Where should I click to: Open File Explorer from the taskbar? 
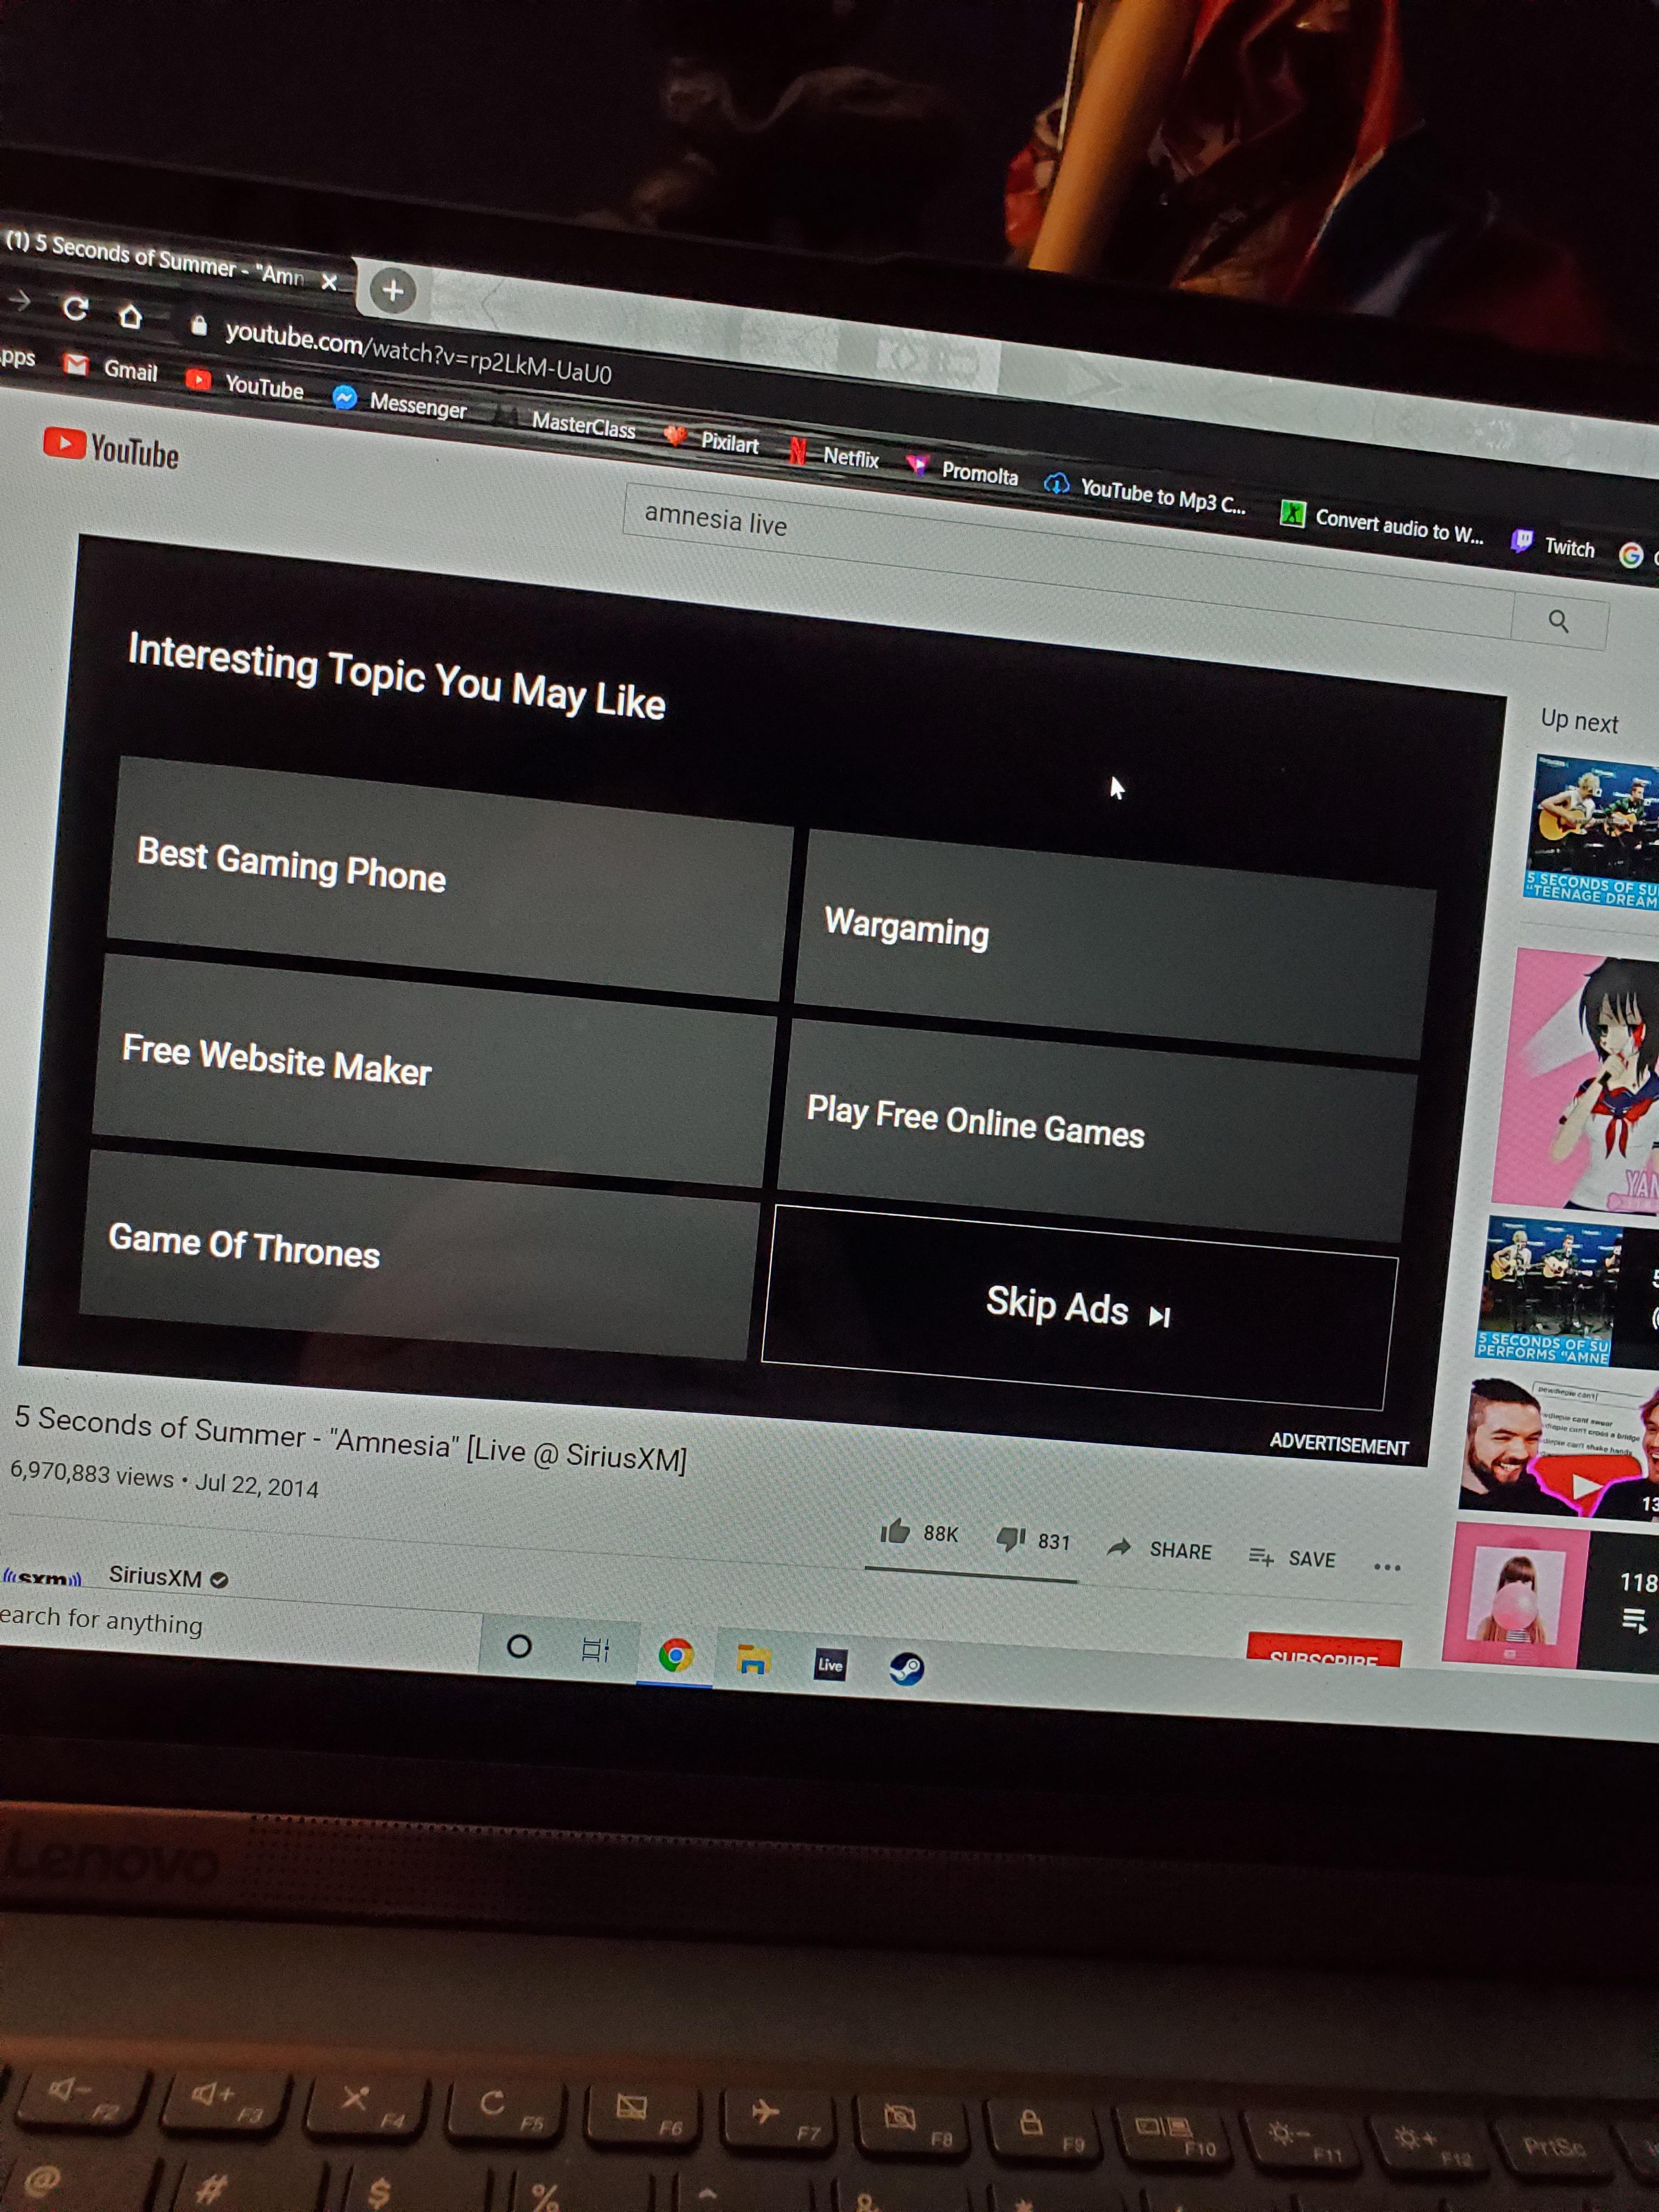(x=753, y=1660)
